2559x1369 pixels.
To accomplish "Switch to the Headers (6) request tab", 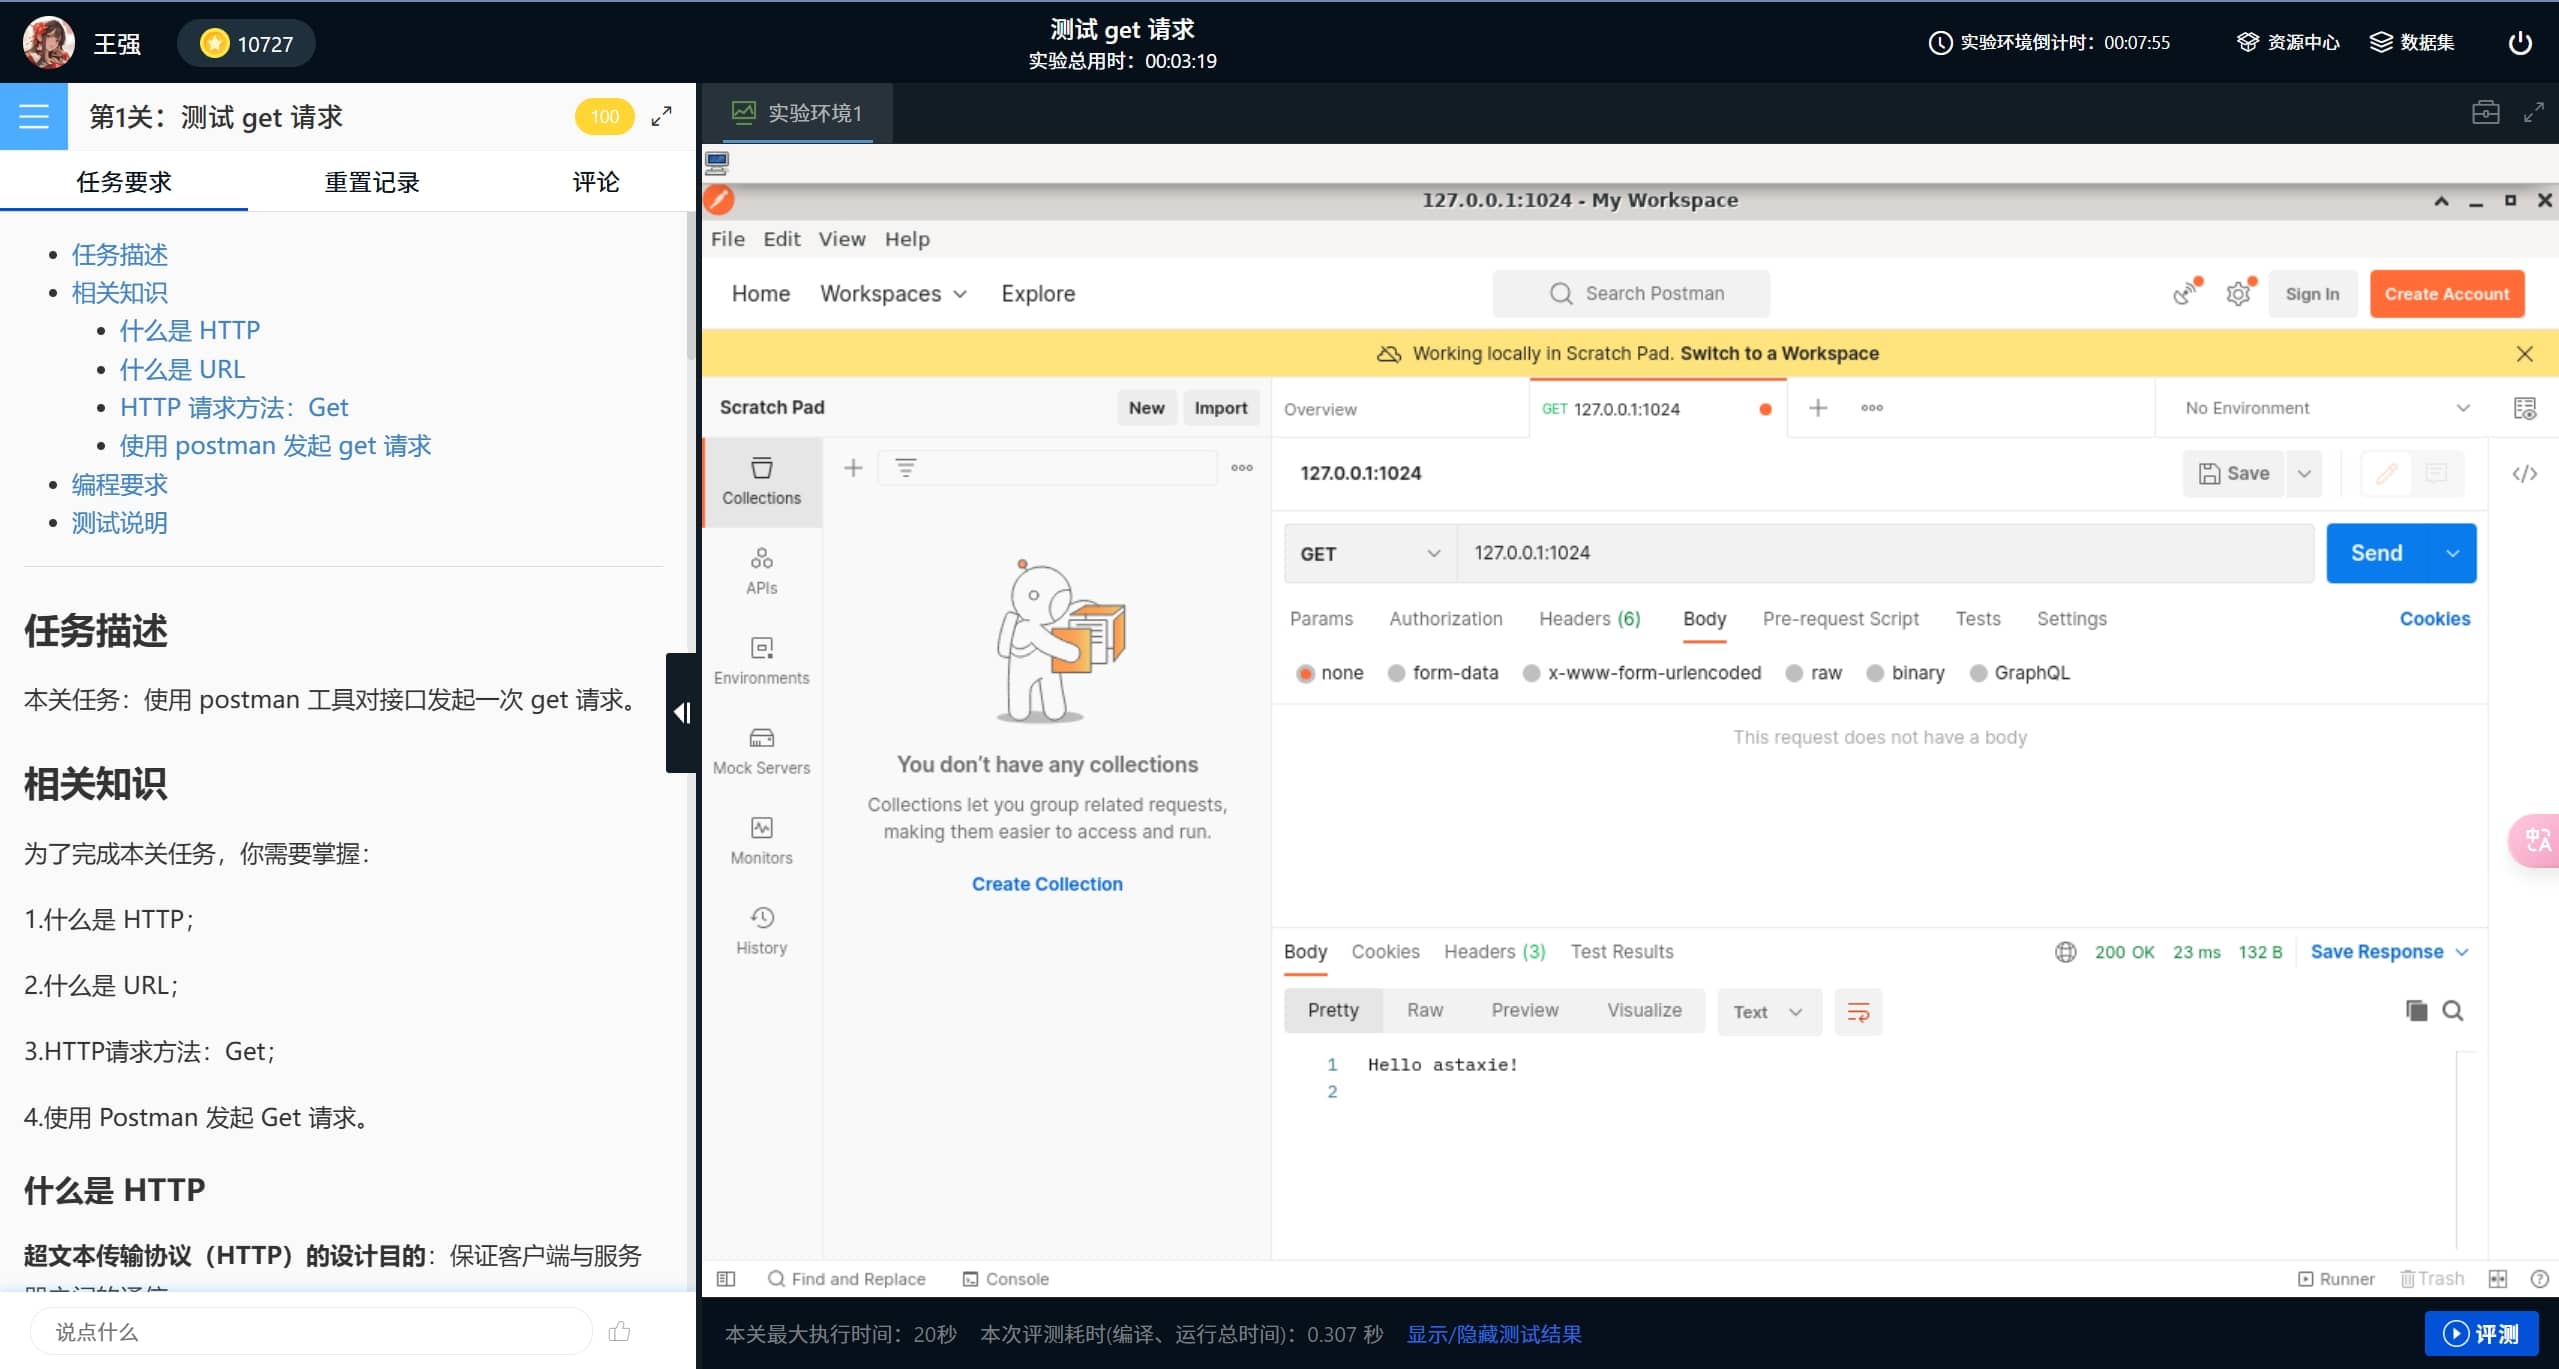I will tap(1589, 618).
